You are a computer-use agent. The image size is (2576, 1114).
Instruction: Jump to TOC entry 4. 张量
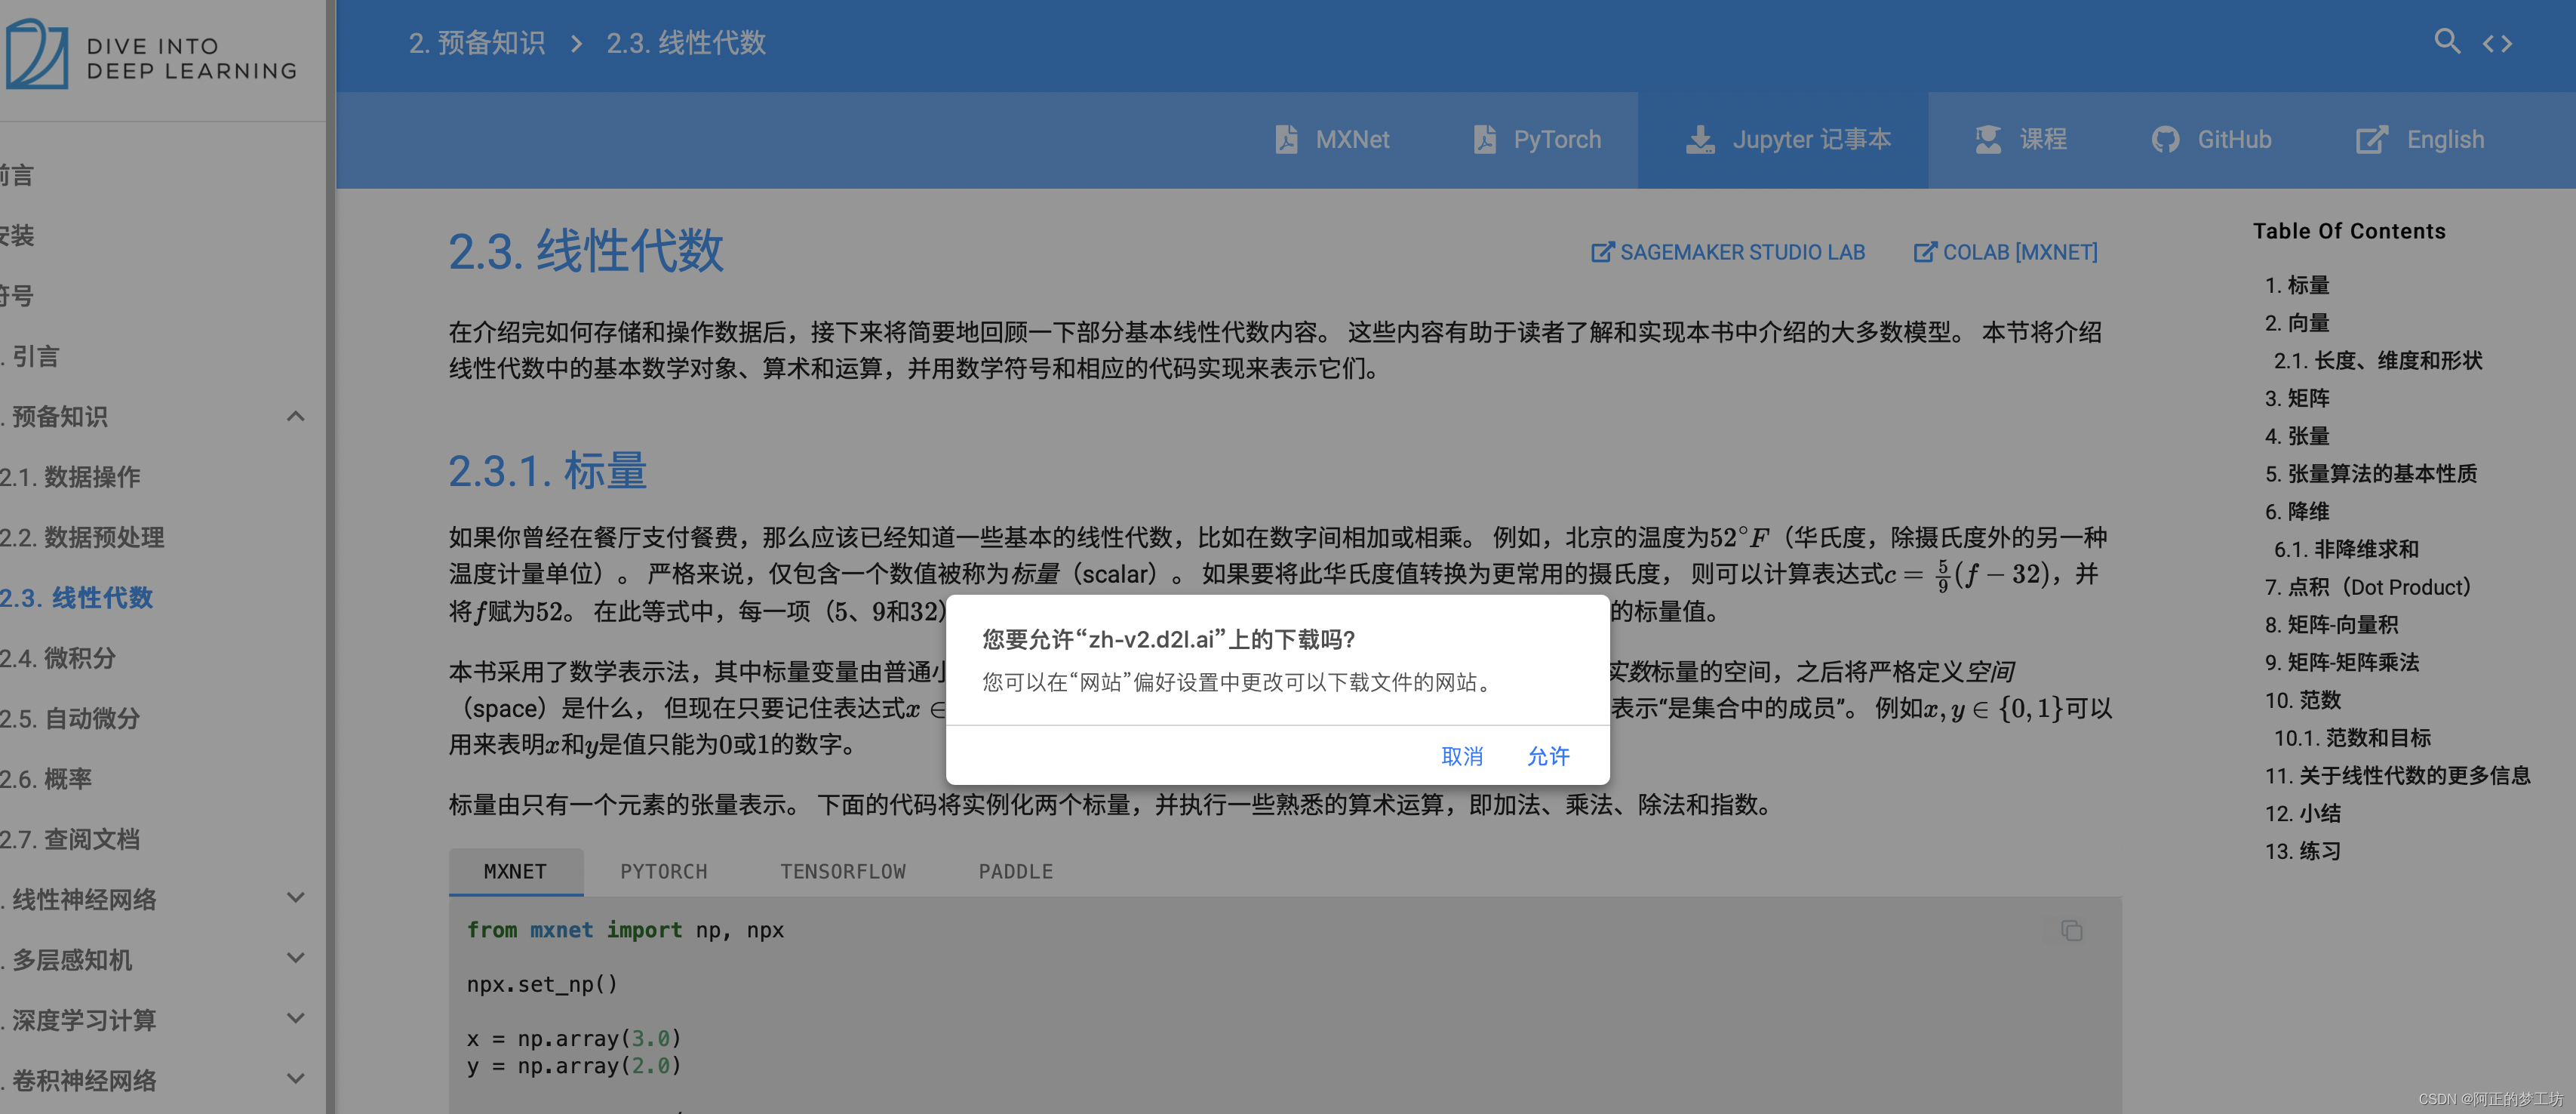(2297, 436)
